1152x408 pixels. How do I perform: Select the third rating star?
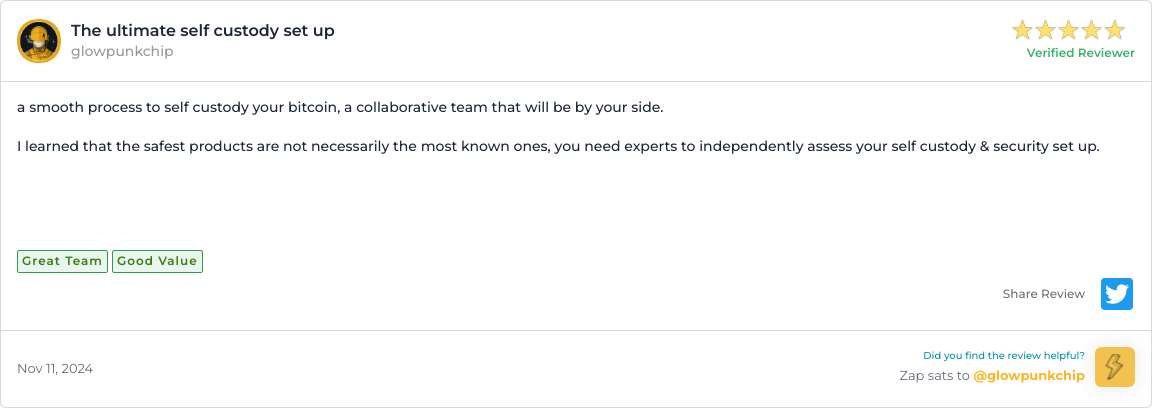(1069, 30)
